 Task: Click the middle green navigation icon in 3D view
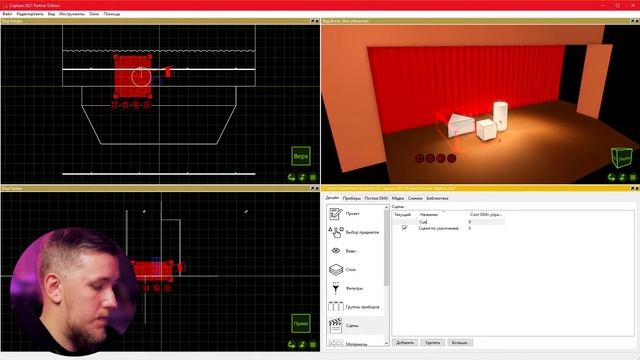(x=622, y=177)
